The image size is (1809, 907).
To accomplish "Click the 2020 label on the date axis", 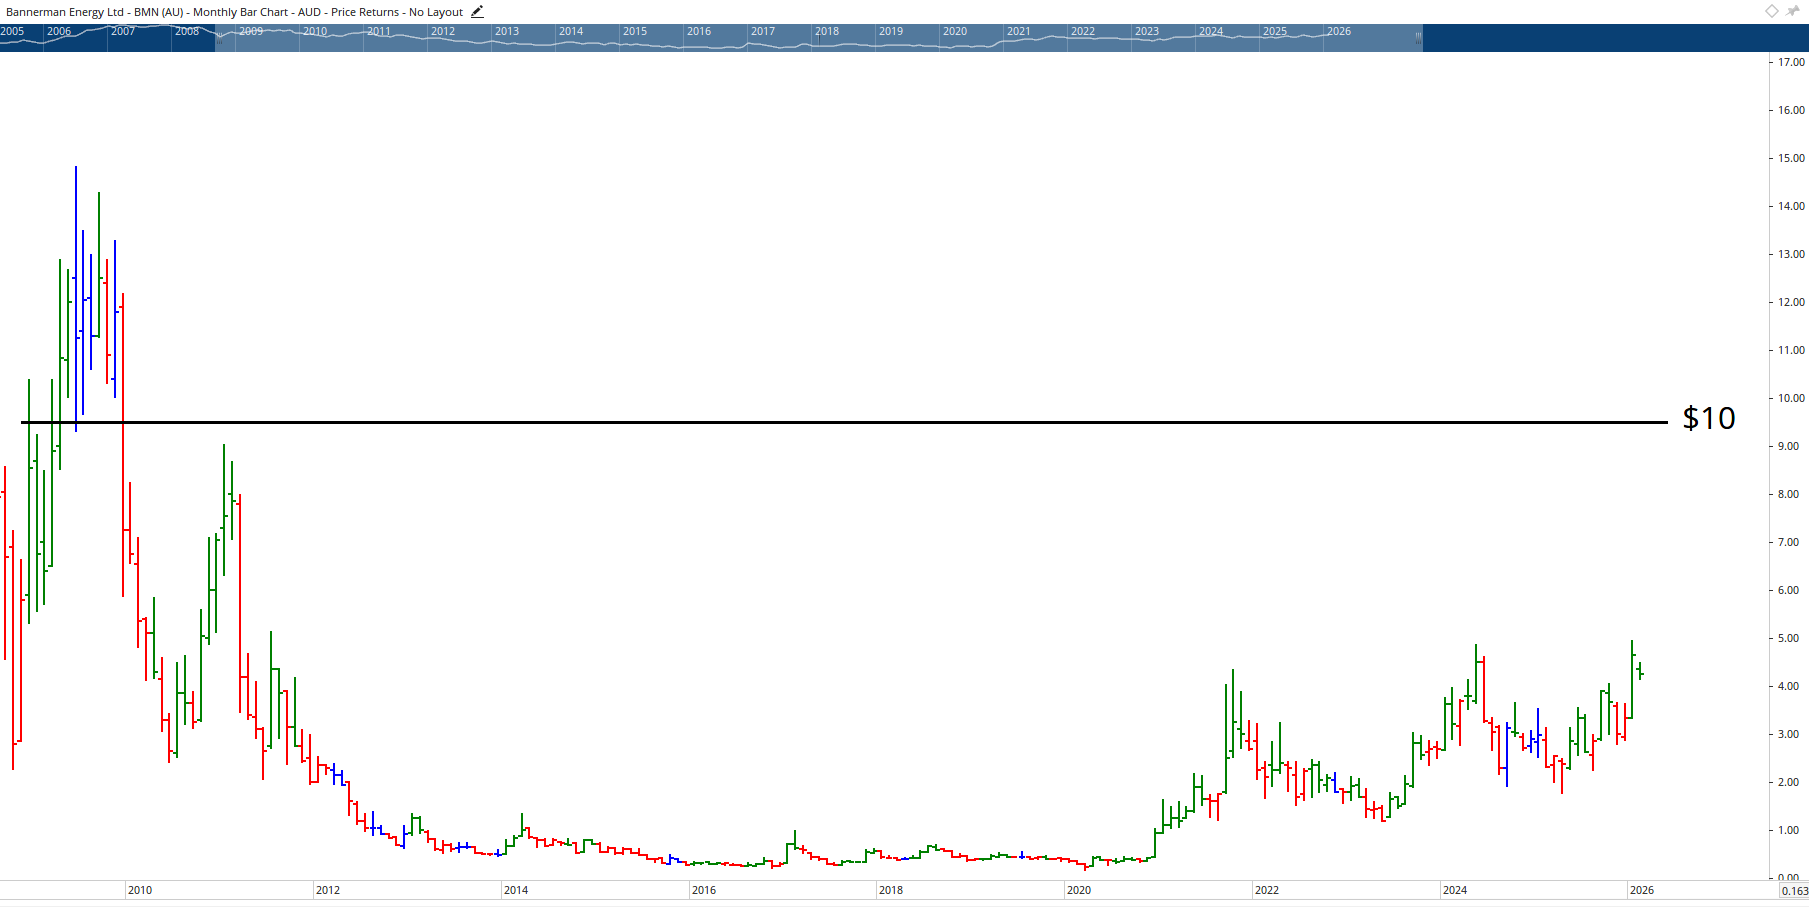I will tap(1080, 890).
